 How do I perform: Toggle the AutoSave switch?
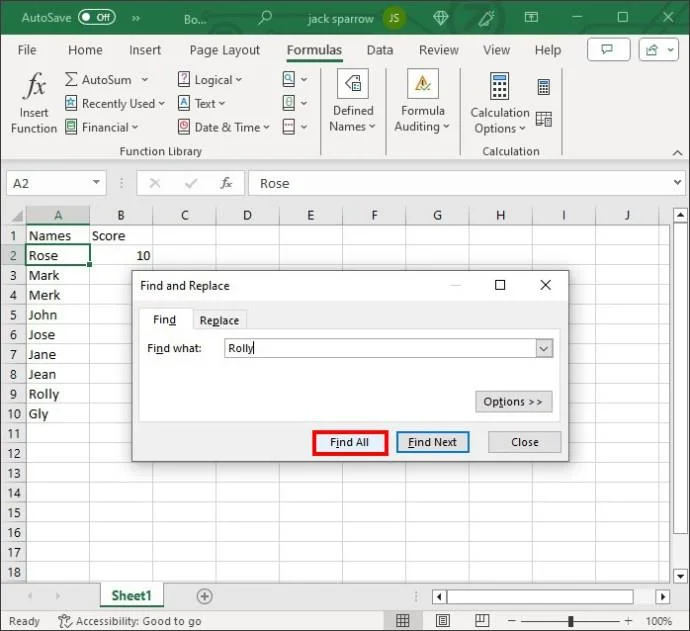tap(96, 17)
